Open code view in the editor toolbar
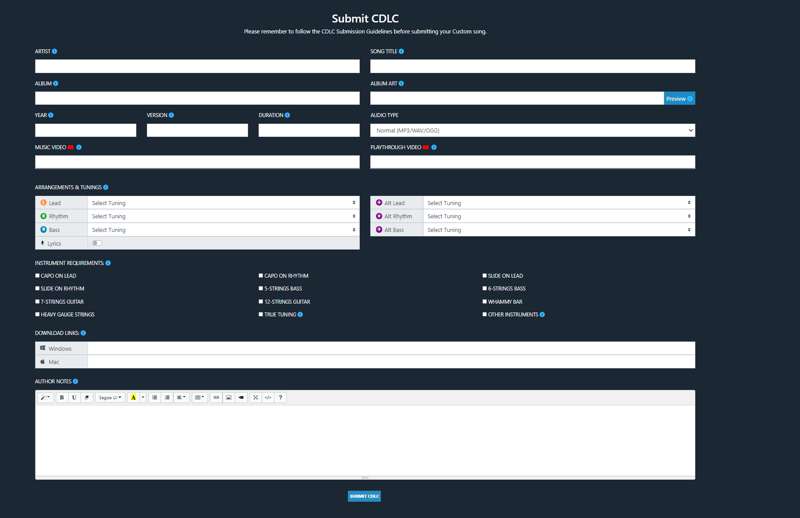 pos(268,397)
